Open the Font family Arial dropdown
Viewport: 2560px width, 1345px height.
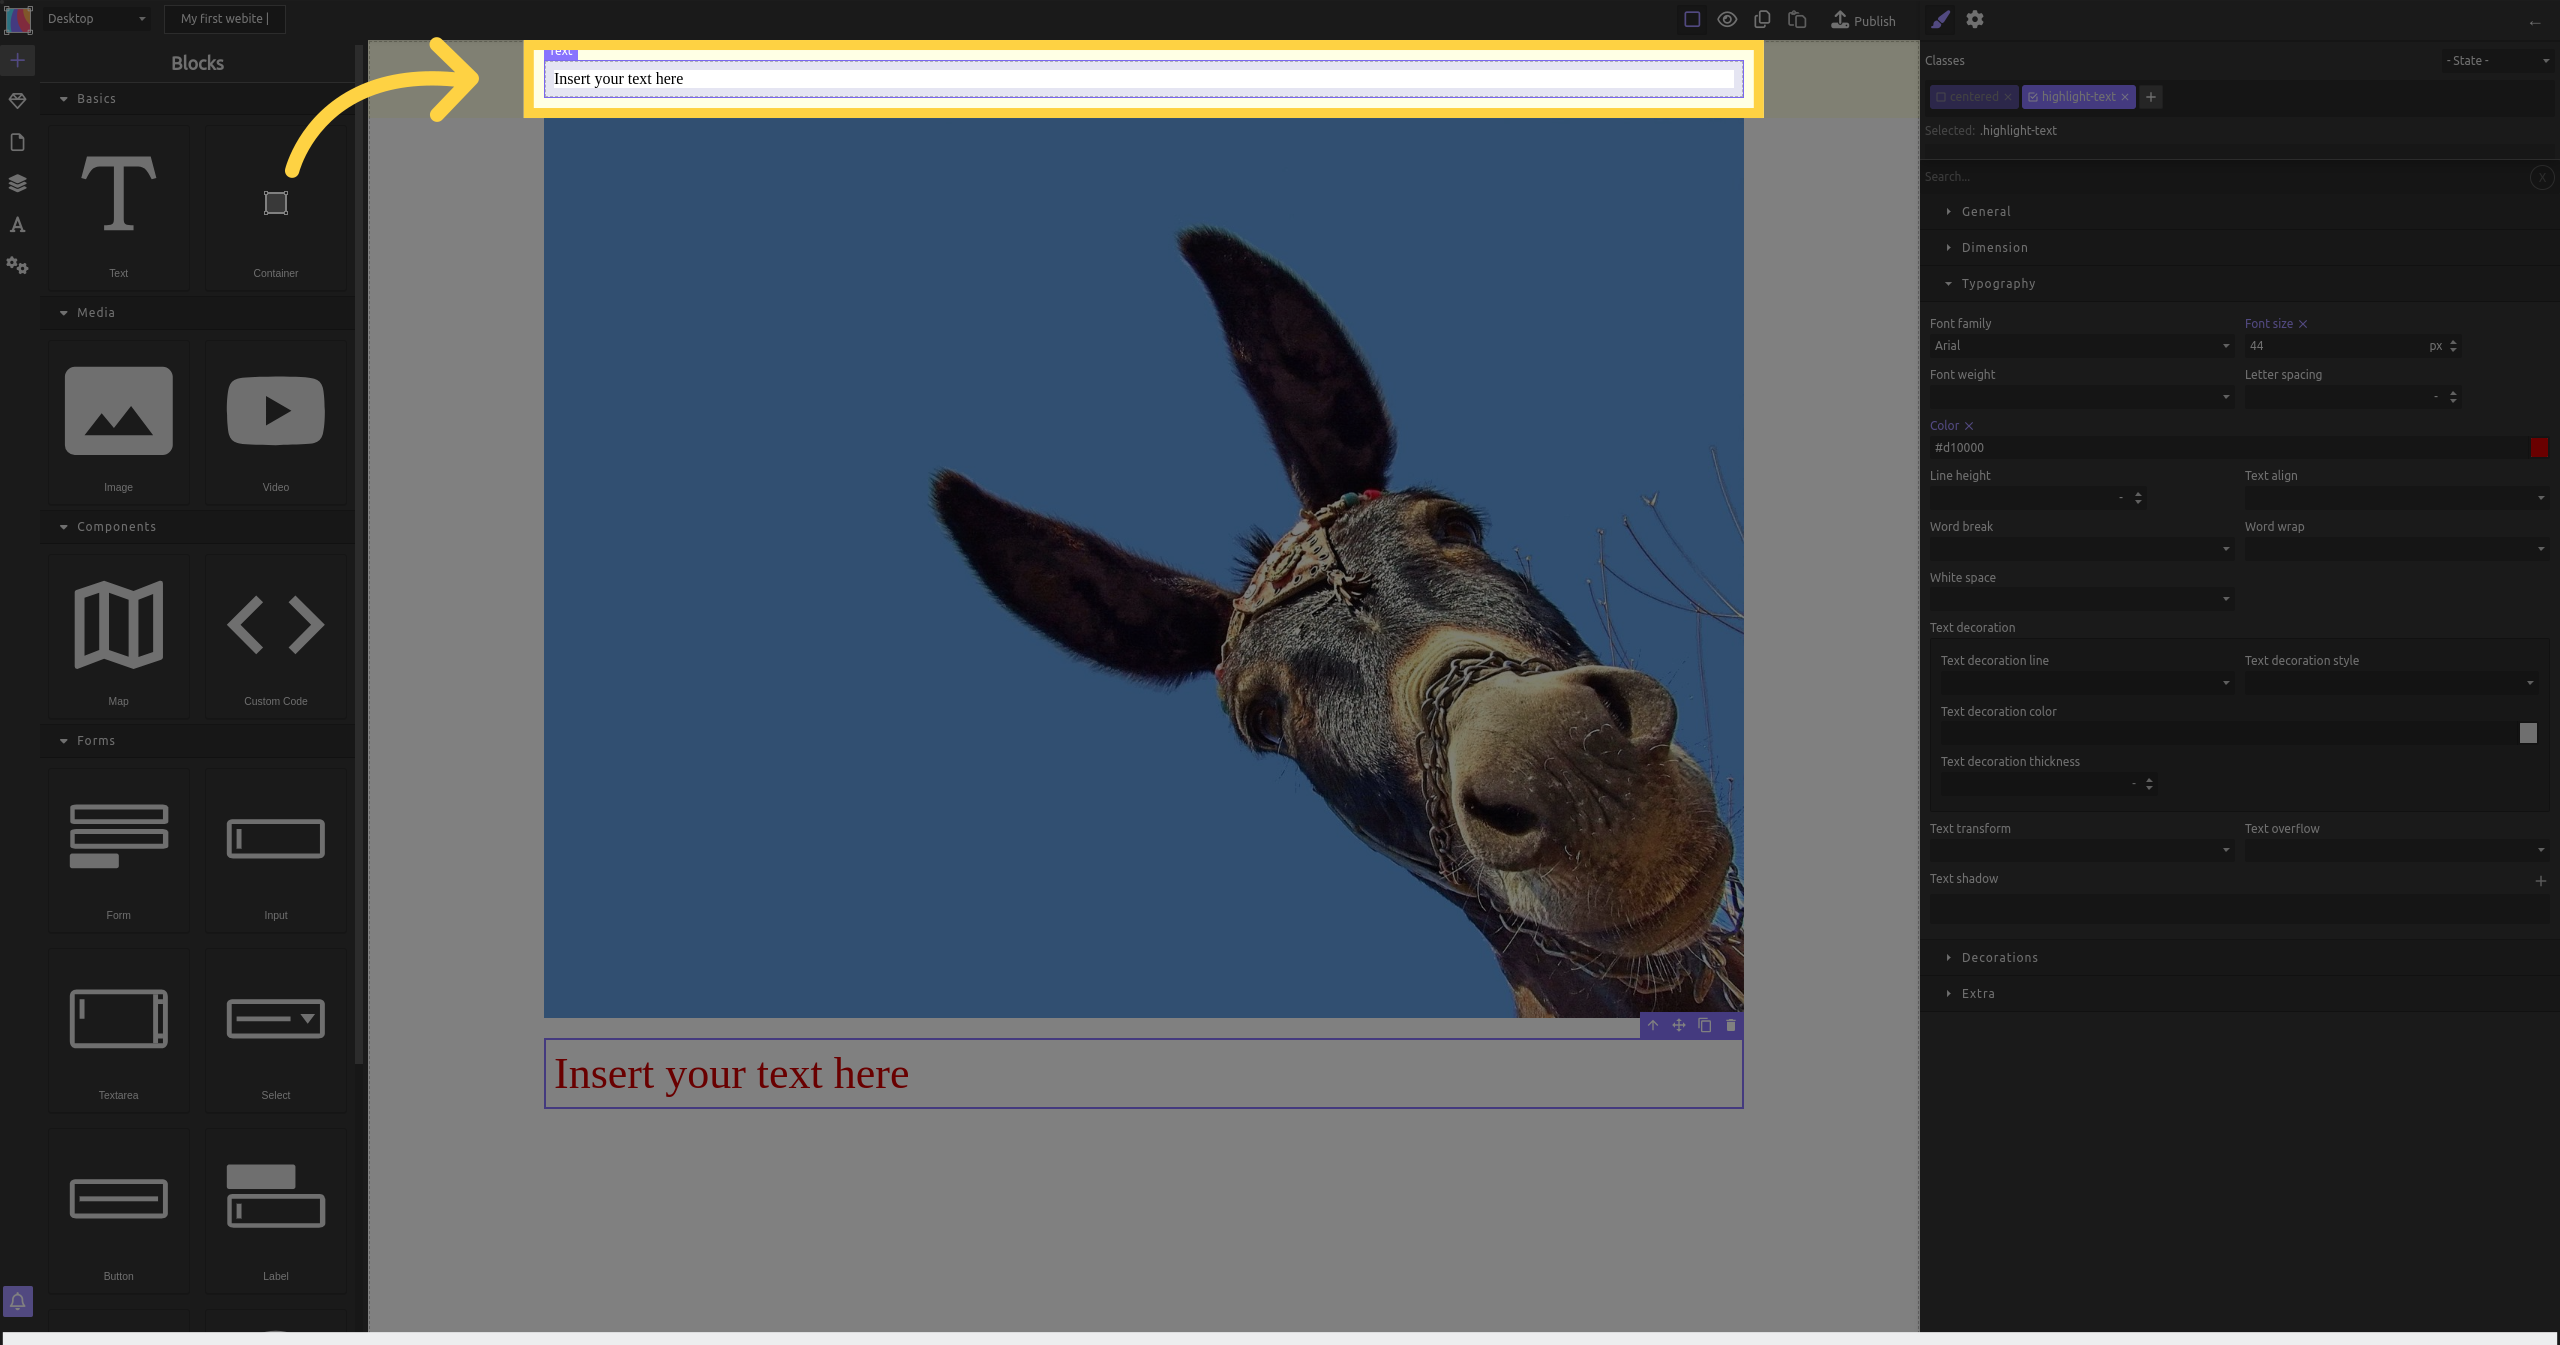(x=2080, y=346)
